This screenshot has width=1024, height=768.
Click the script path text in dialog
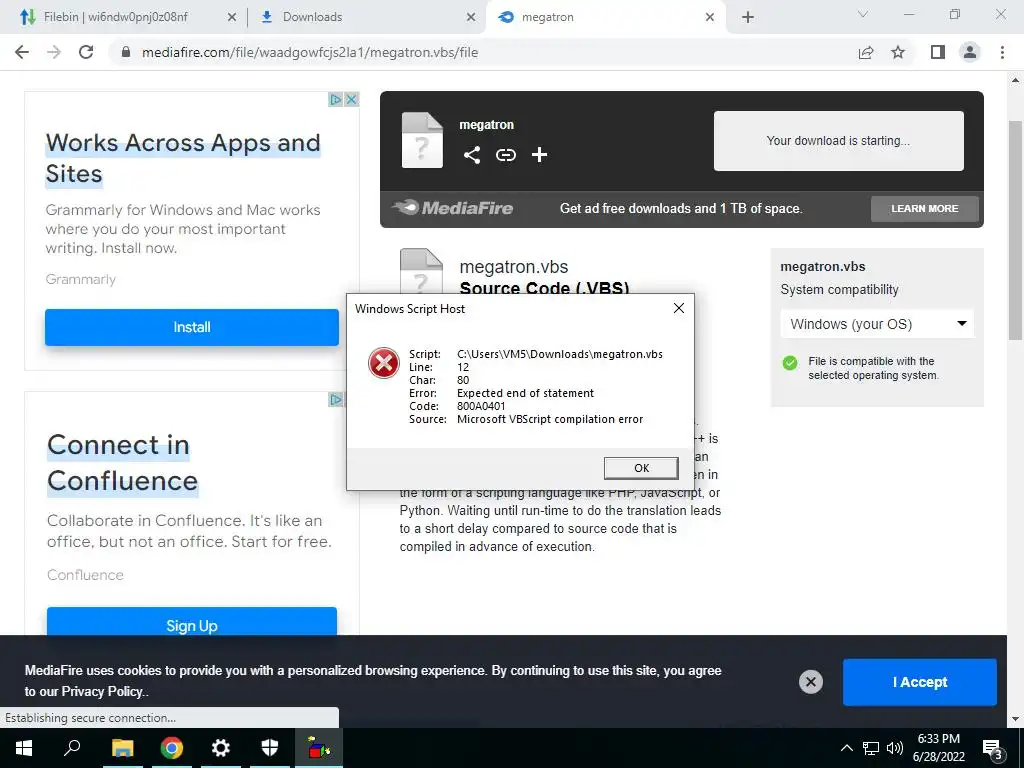tap(560, 354)
